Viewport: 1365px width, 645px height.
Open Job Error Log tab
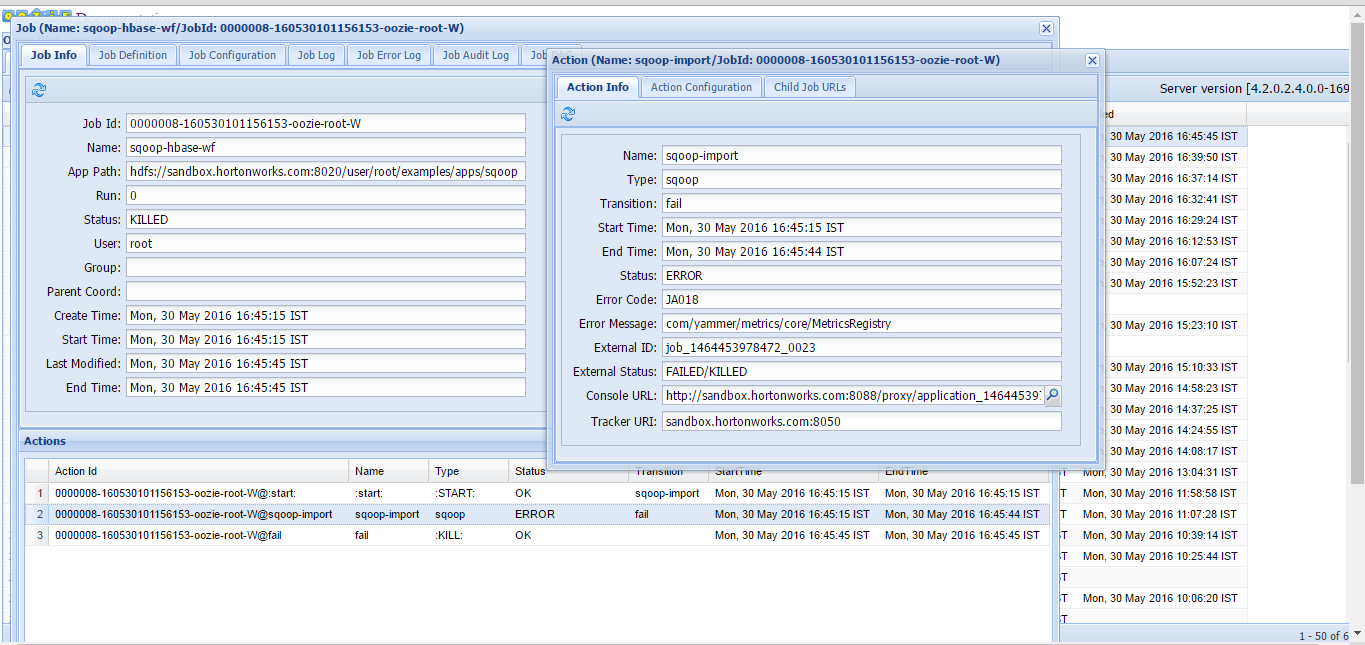click(388, 56)
